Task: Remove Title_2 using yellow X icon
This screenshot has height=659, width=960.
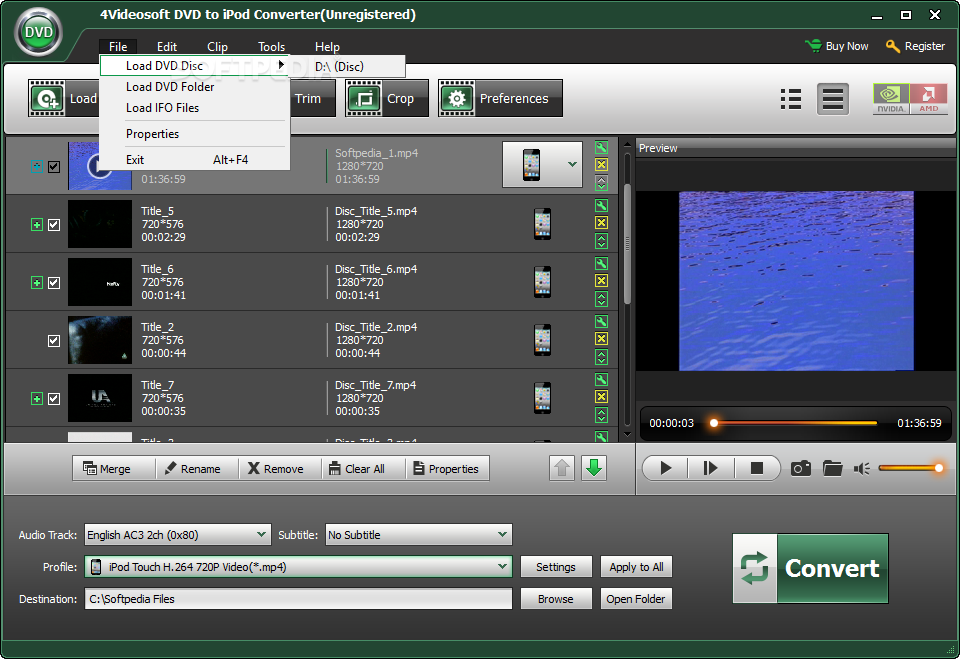Action: pyautogui.click(x=601, y=339)
